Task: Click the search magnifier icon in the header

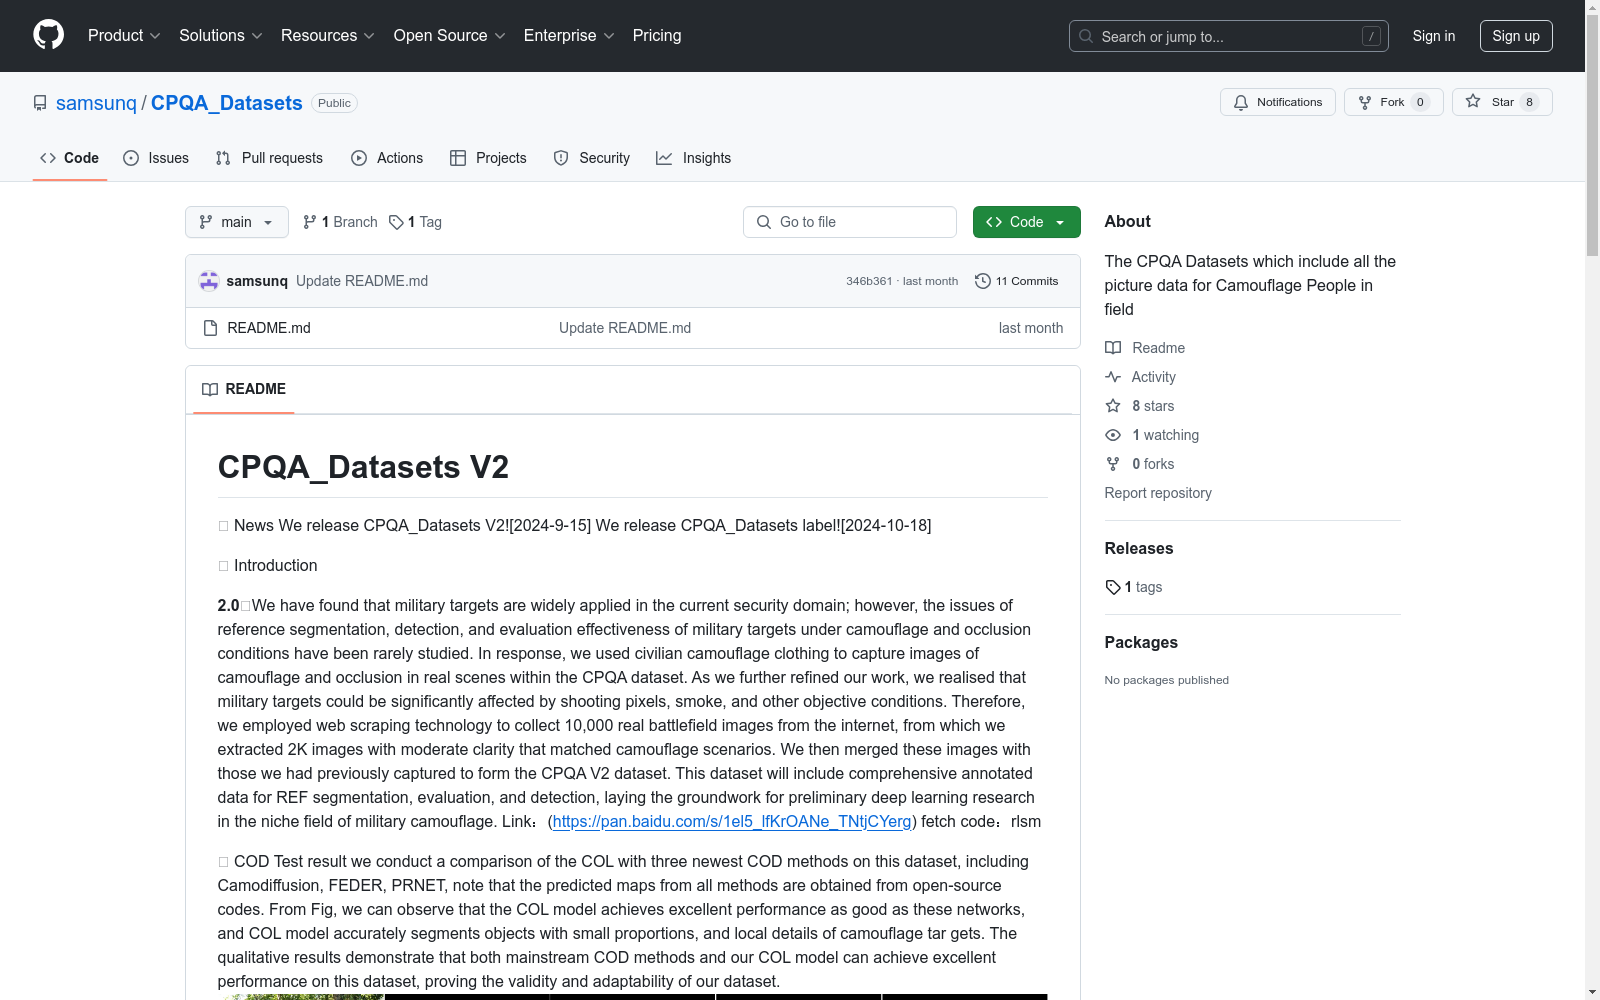Action: pyautogui.click(x=1086, y=36)
